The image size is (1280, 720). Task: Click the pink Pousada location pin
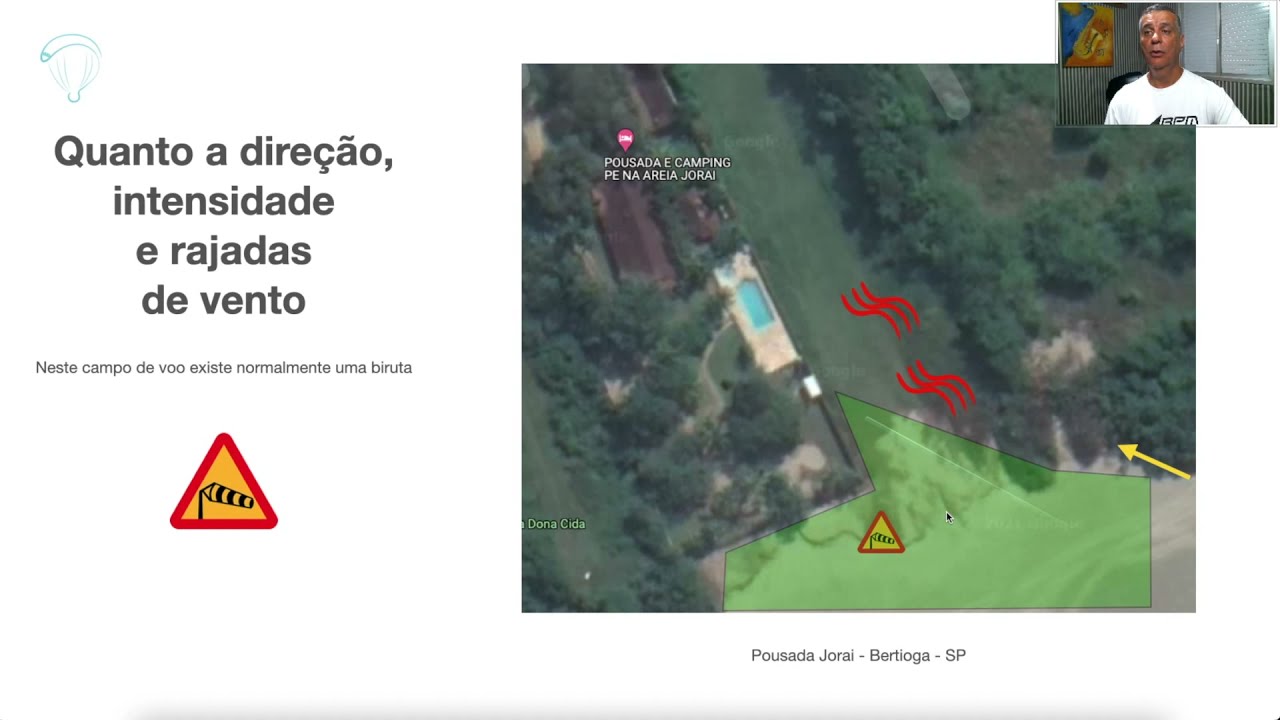click(625, 140)
